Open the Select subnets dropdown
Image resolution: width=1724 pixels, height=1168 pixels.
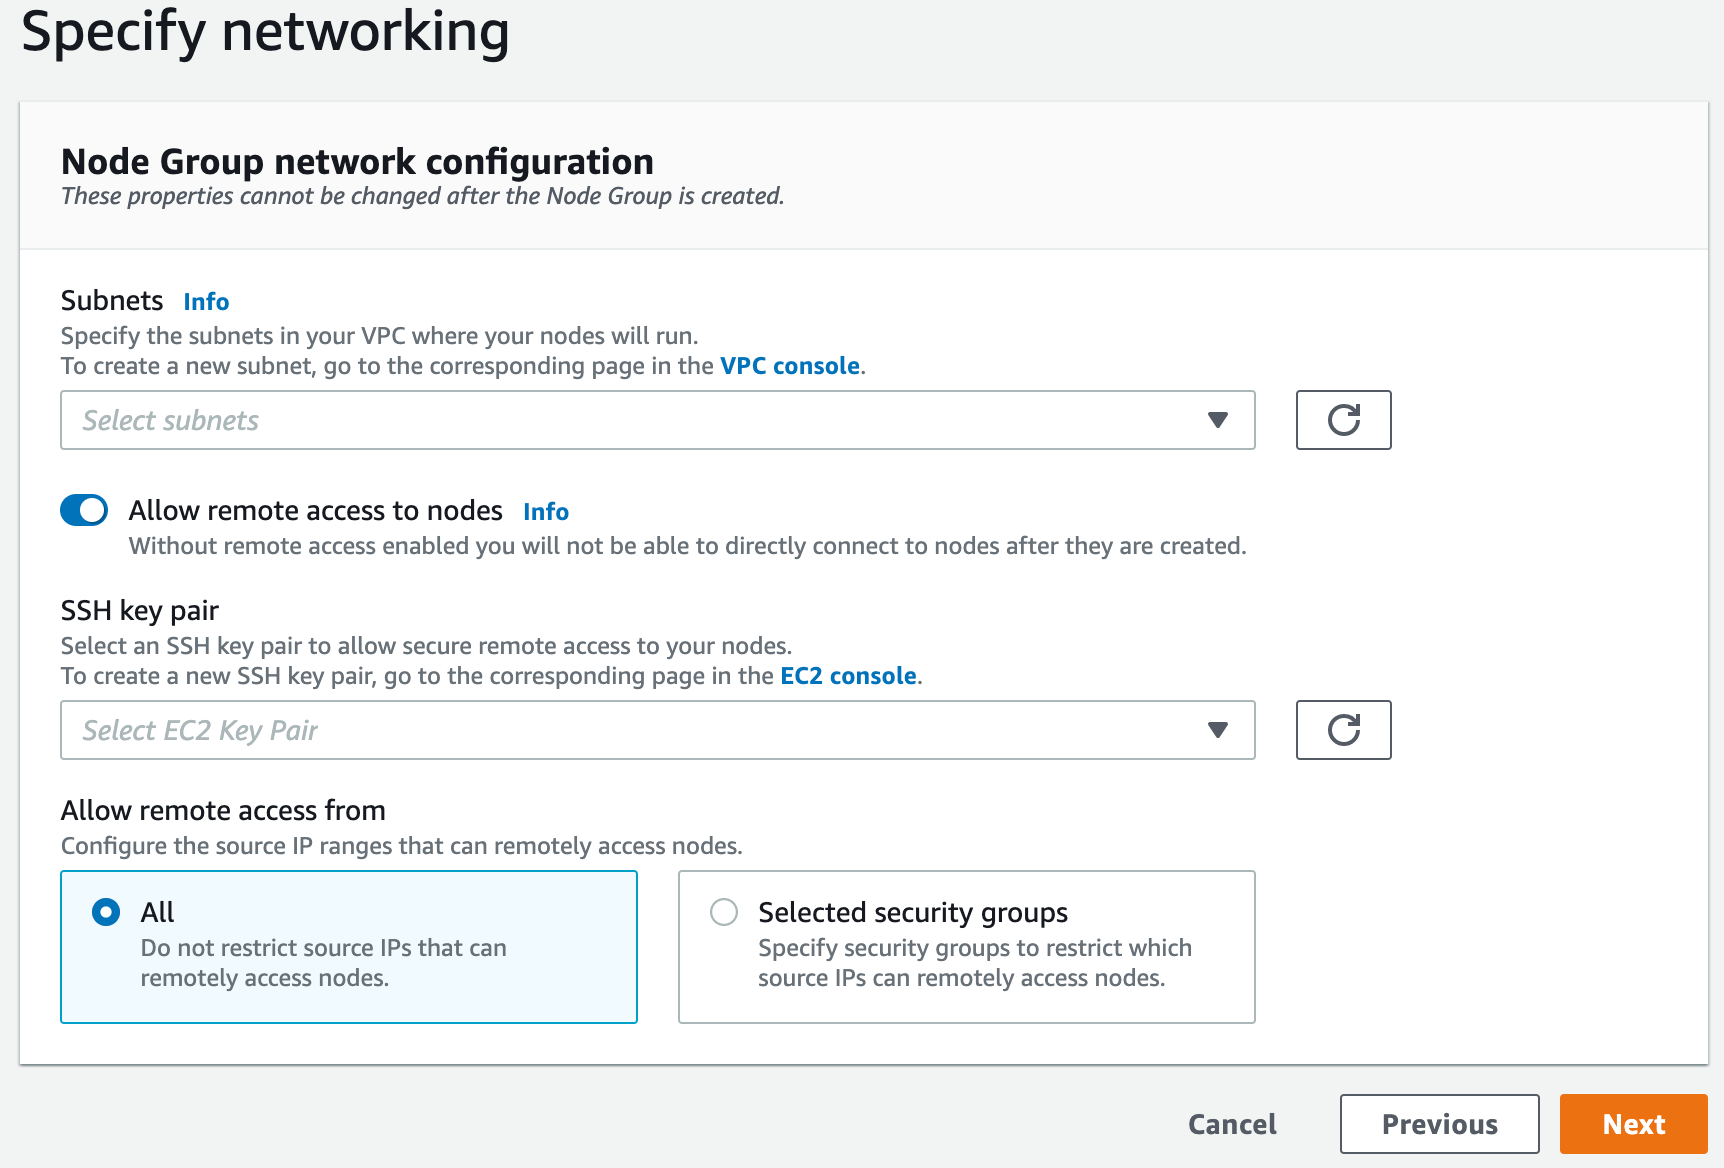click(657, 420)
